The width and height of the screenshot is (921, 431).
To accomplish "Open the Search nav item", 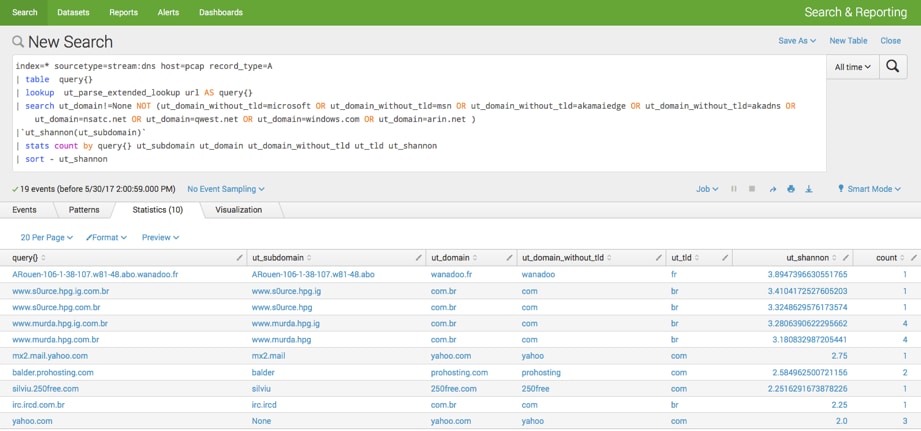I will [25, 12].
